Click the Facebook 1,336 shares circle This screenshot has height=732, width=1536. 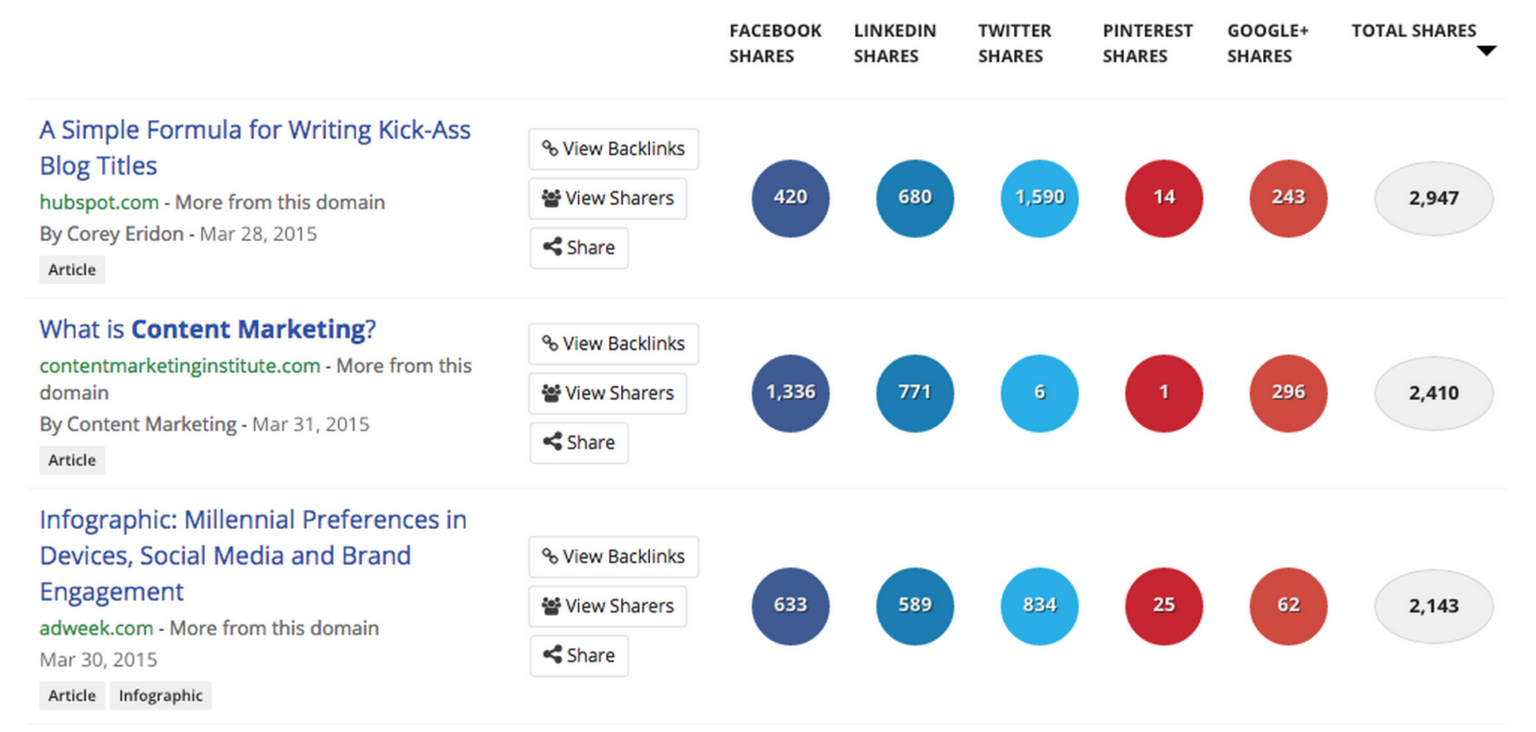coord(790,393)
